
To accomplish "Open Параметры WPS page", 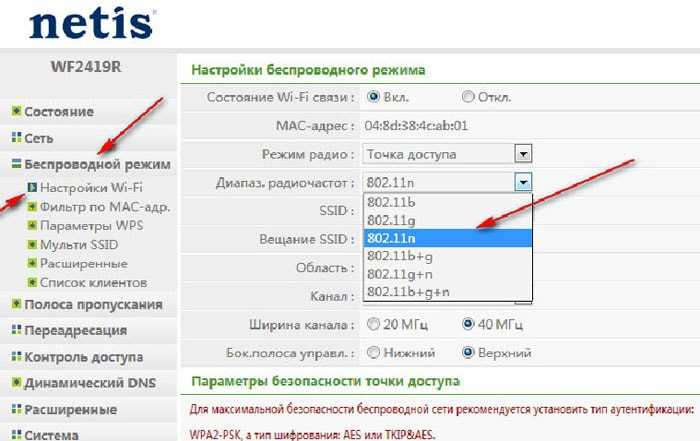I will click(x=92, y=225).
